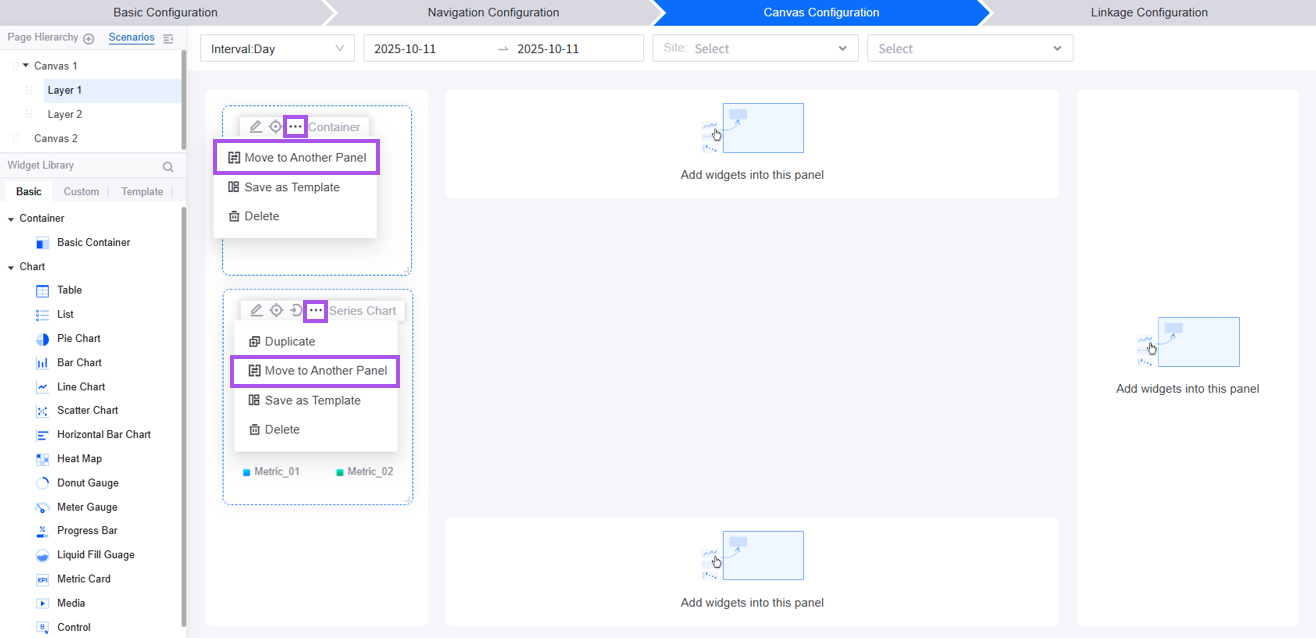This screenshot has width=1316, height=638.
Task: Switch to the Custom widget tab
Action: (x=81, y=192)
